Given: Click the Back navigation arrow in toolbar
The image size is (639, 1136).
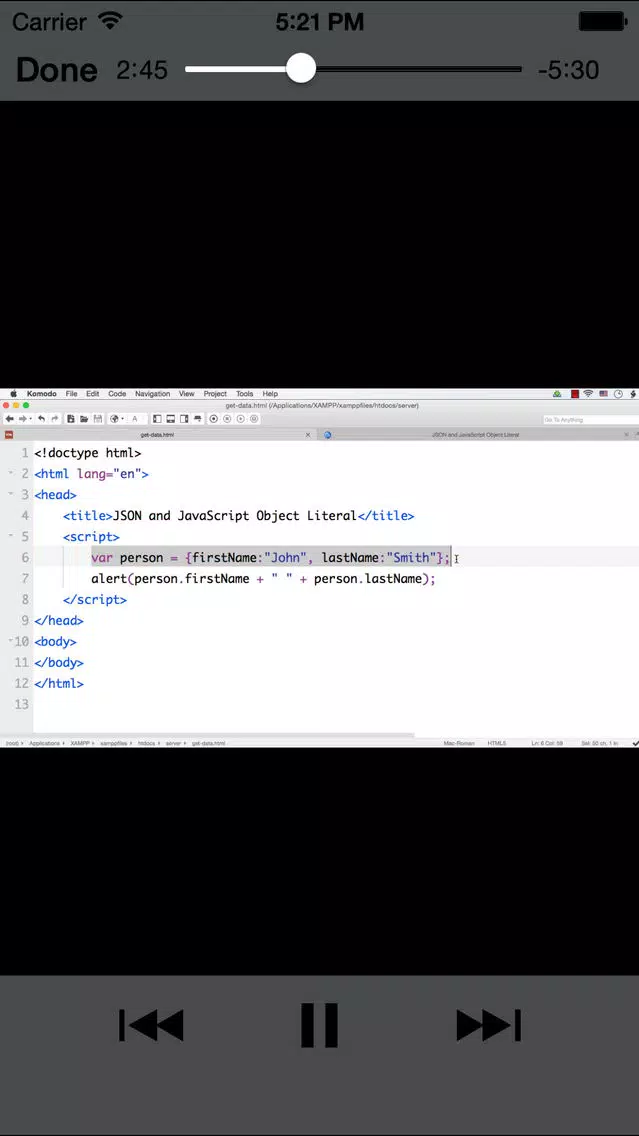Looking at the screenshot, I should [9, 419].
